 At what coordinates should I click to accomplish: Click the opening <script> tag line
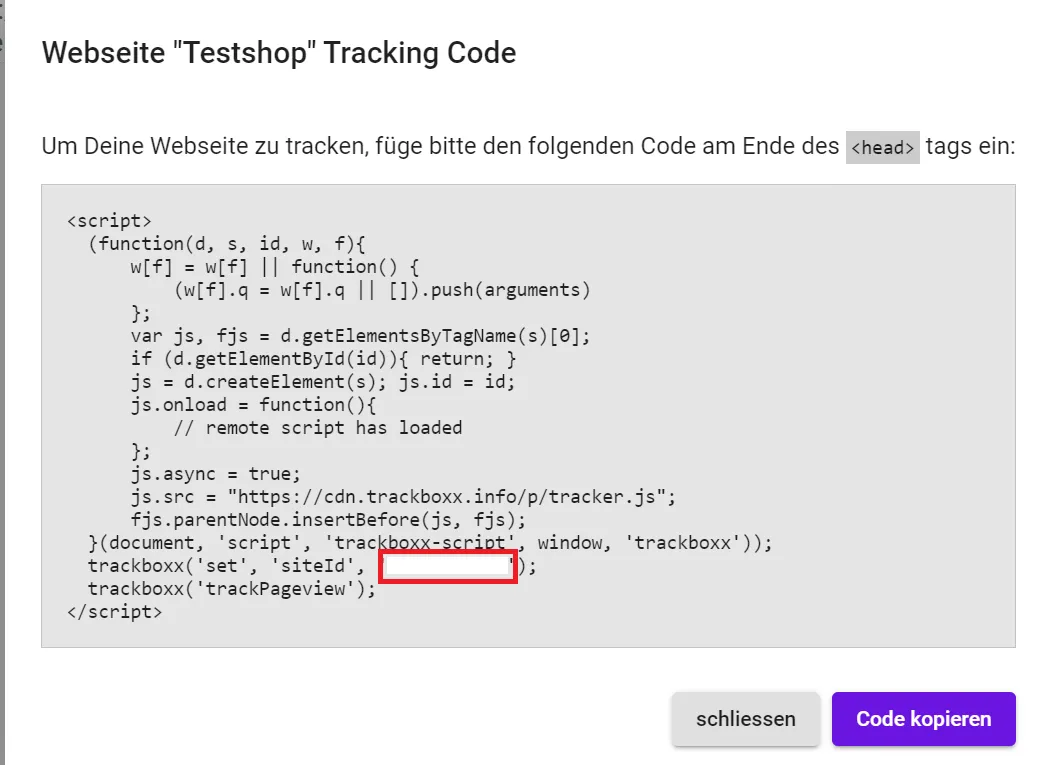pyautogui.click(x=109, y=221)
